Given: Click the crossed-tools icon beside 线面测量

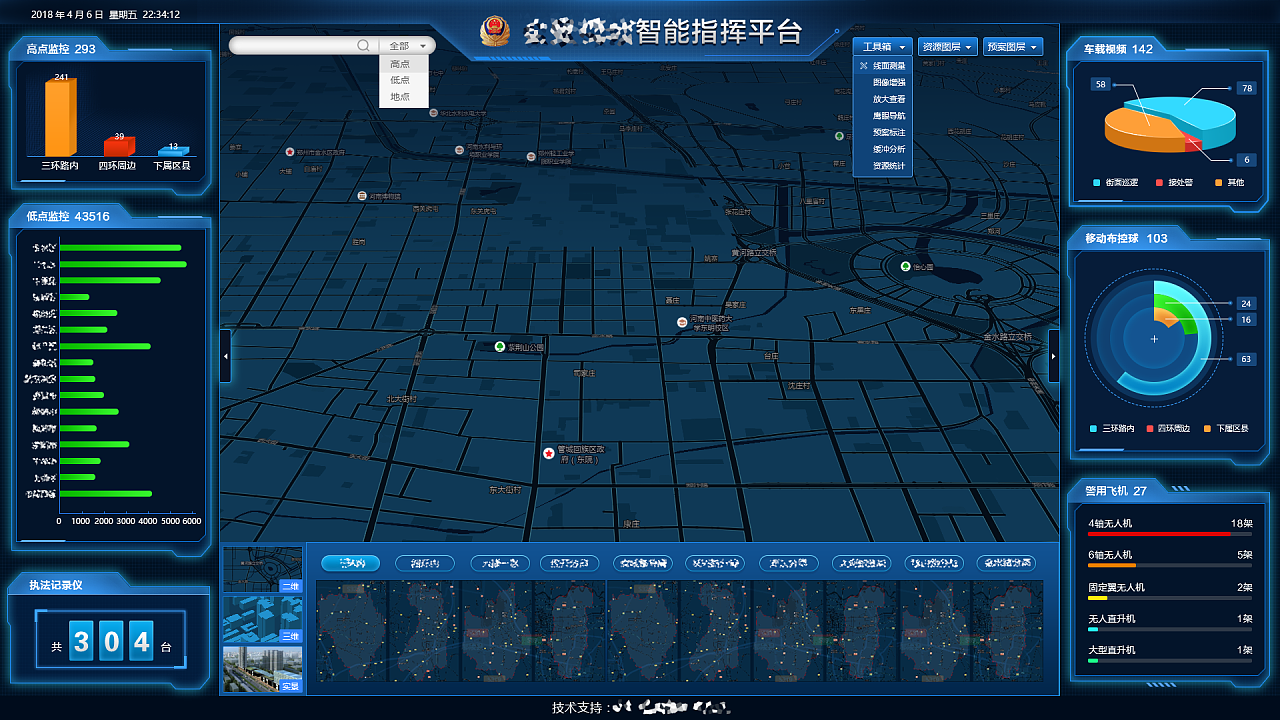Looking at the screenshot, I should [x=864, y=66].
